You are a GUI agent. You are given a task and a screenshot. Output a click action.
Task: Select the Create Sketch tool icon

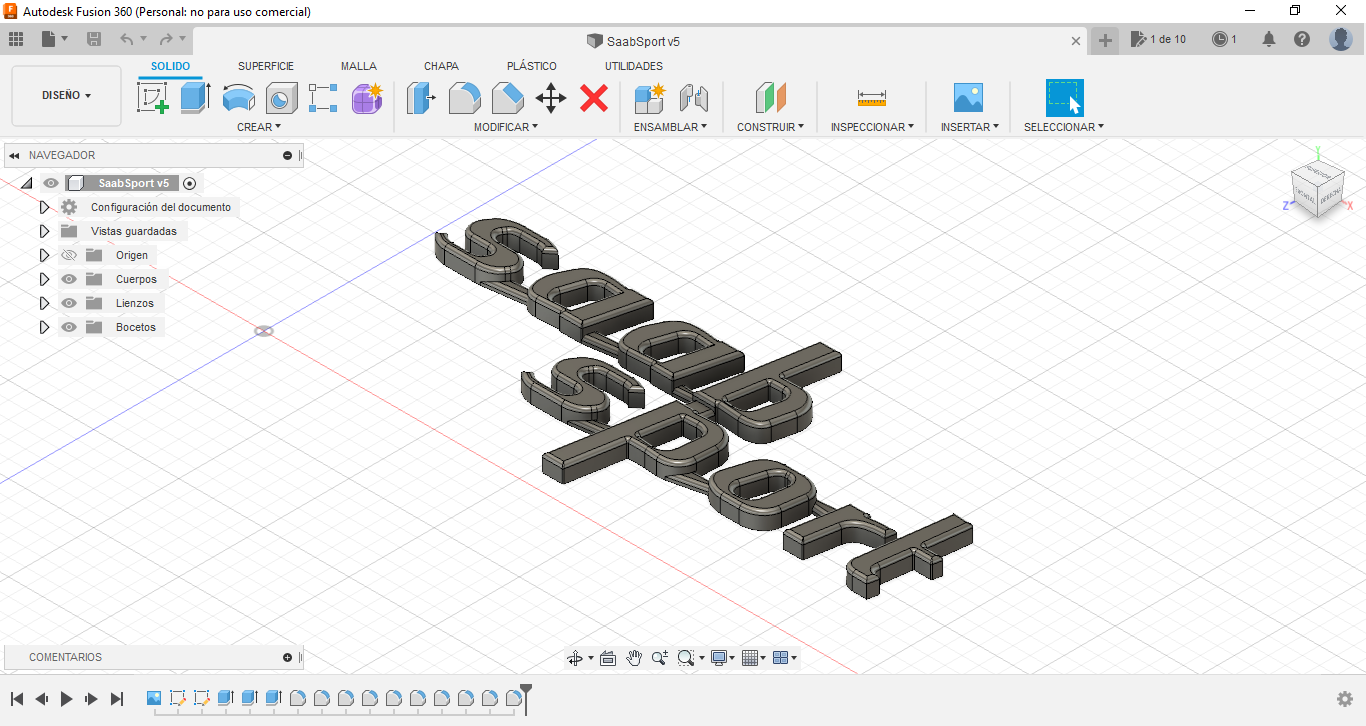(x=152, y=98)
